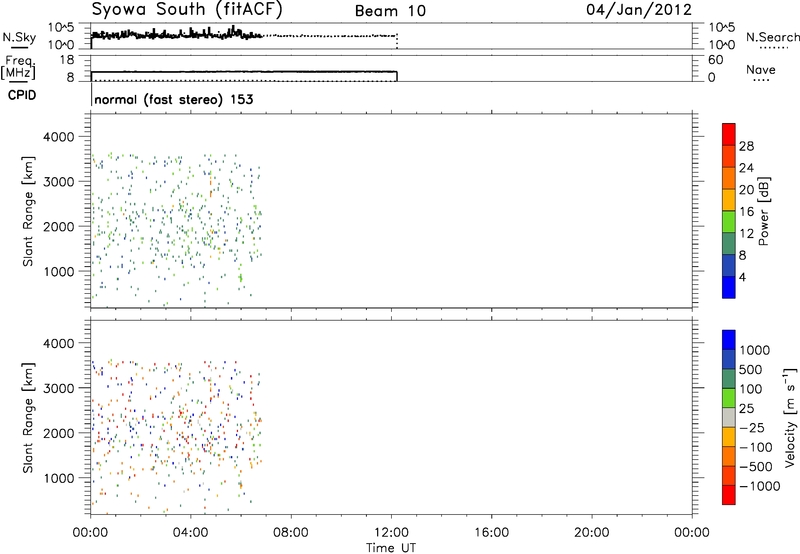Select the "28" Power colorbar label
The height and width of the screenshot is (554, 800).
coord(746,146)
